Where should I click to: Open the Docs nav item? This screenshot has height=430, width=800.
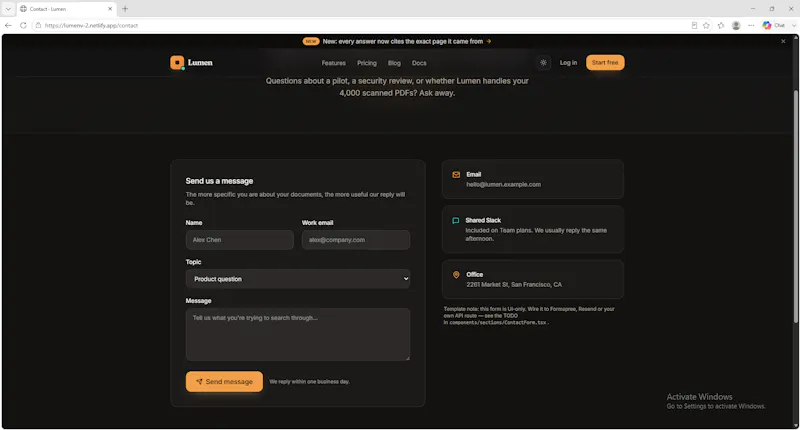[x=419, y=63]
